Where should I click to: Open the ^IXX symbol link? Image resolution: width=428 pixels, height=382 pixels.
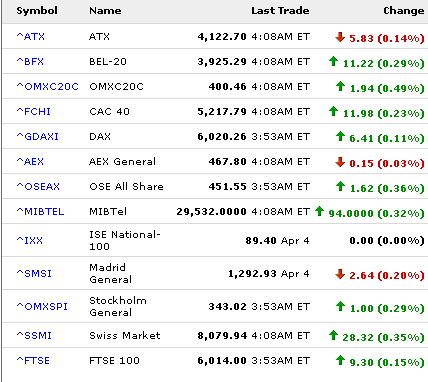30,240
